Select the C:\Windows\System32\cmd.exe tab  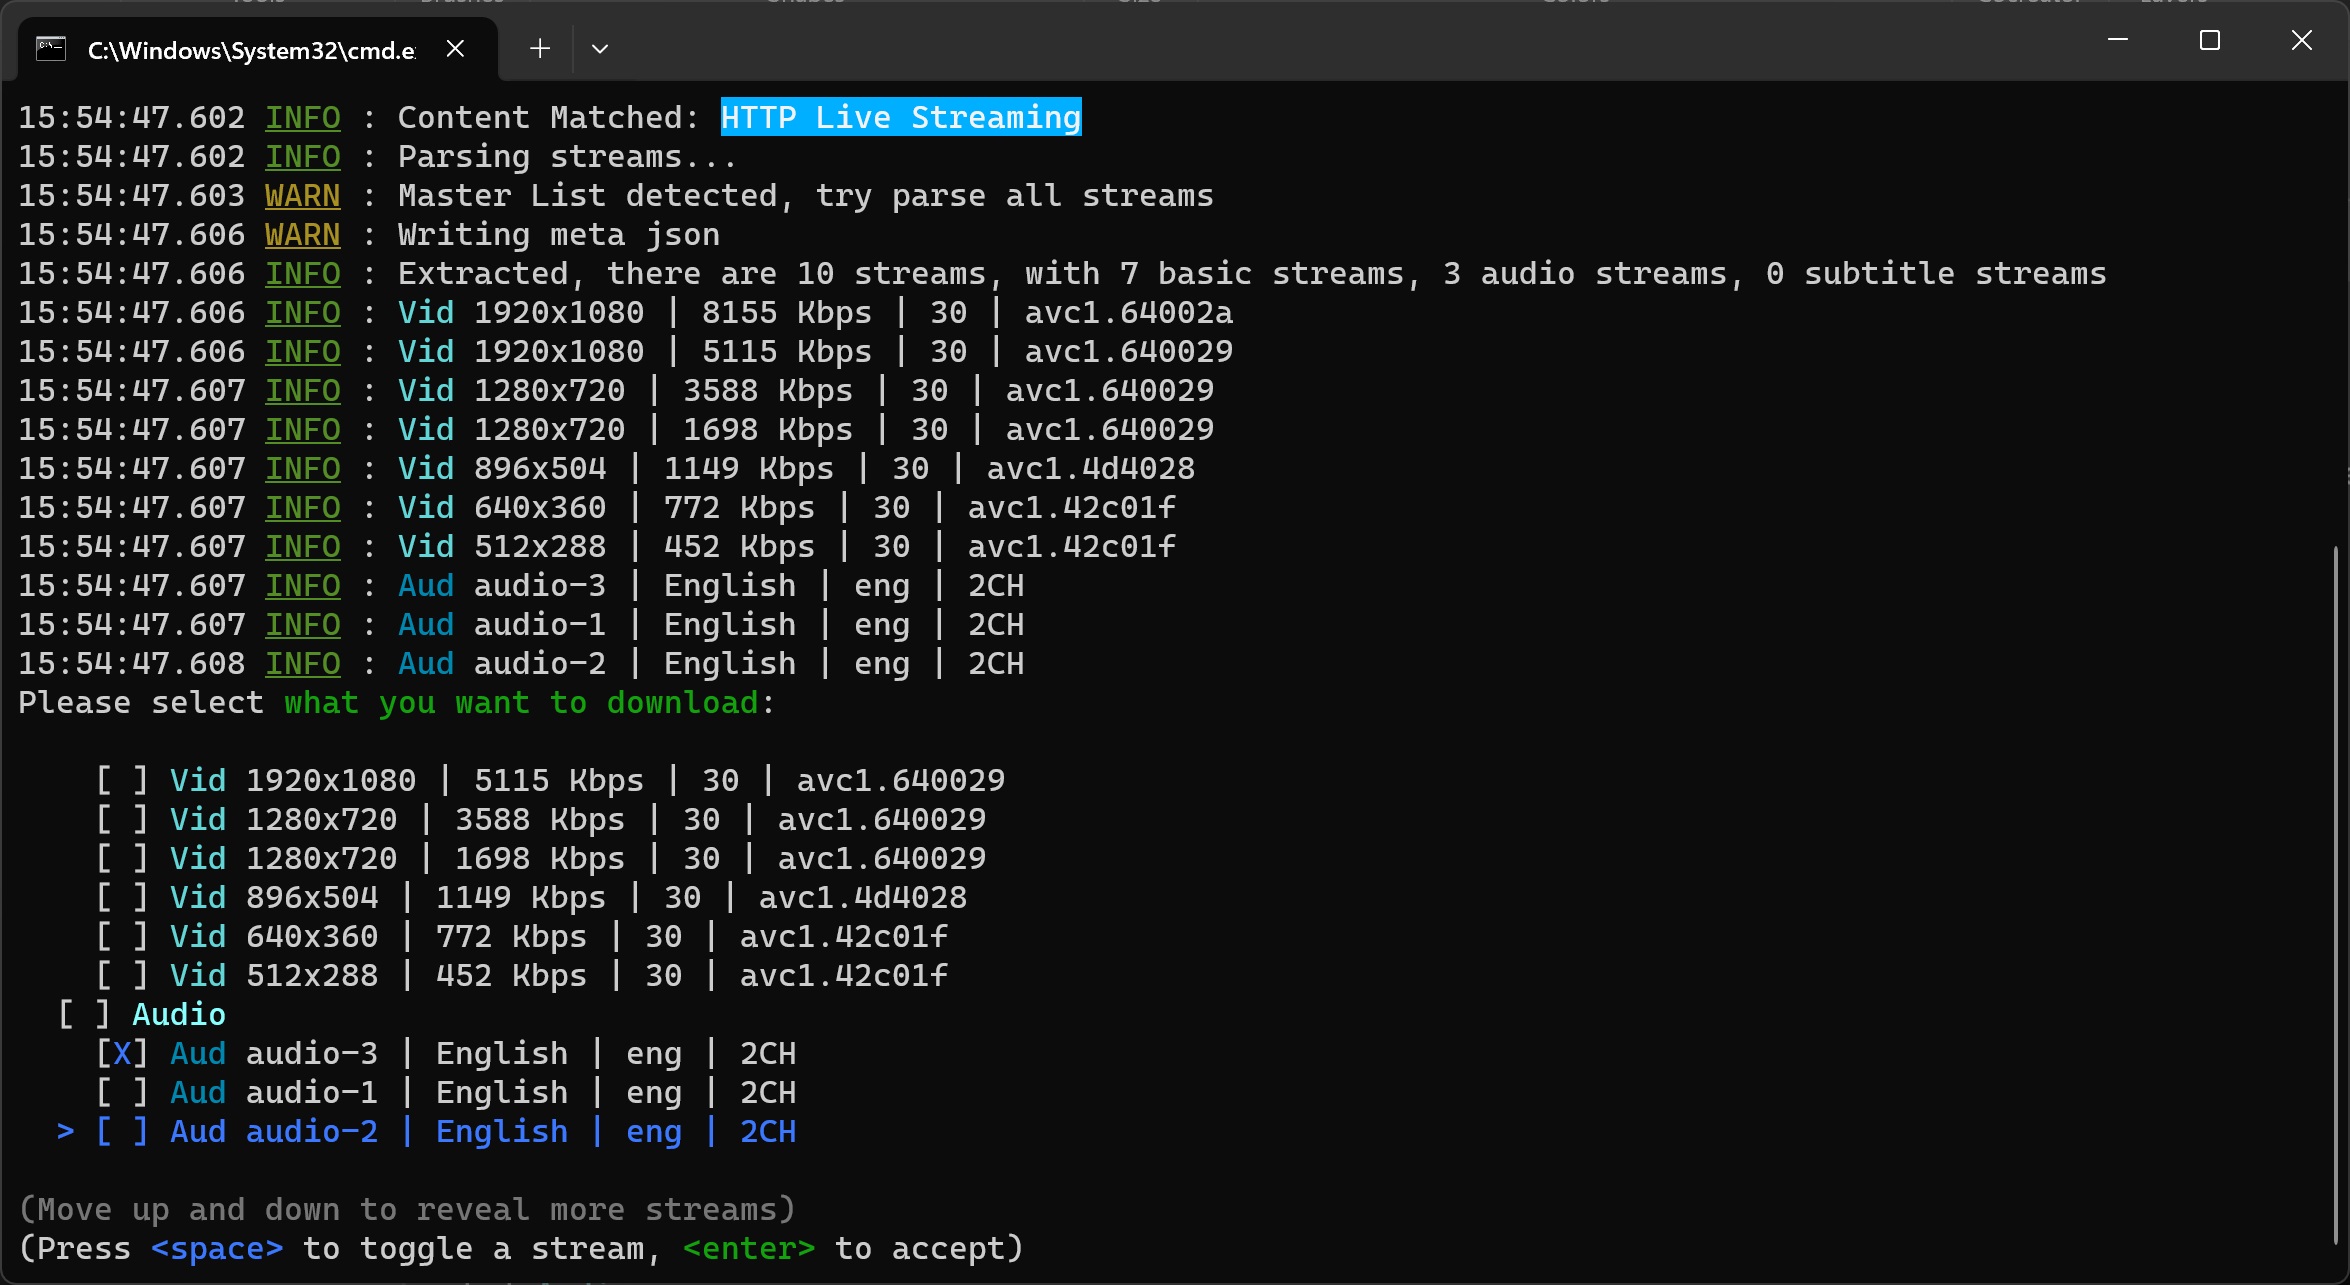coord(251,51)
